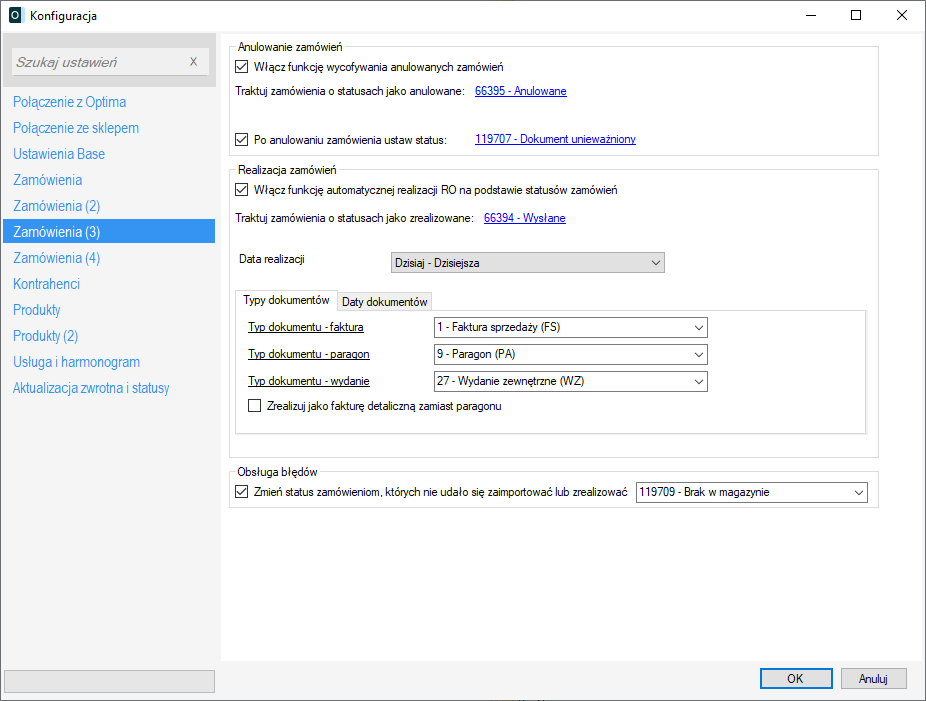
Task: Confirm settings with the OK button
Action: (795, 678)
